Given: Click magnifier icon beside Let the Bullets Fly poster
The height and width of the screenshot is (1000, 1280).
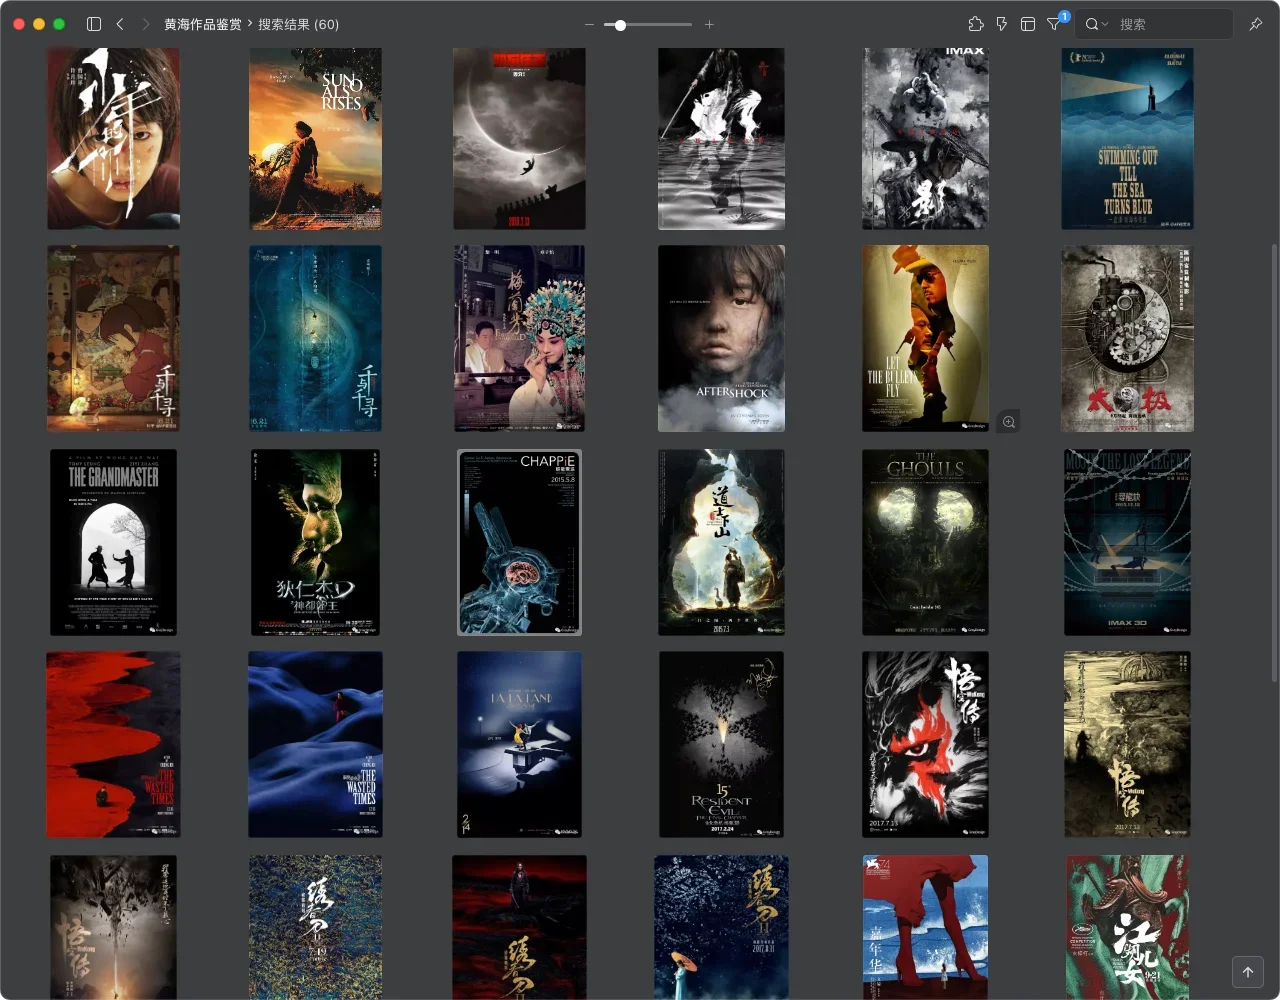Looking at the screenshot, I should pos(1008,422).
